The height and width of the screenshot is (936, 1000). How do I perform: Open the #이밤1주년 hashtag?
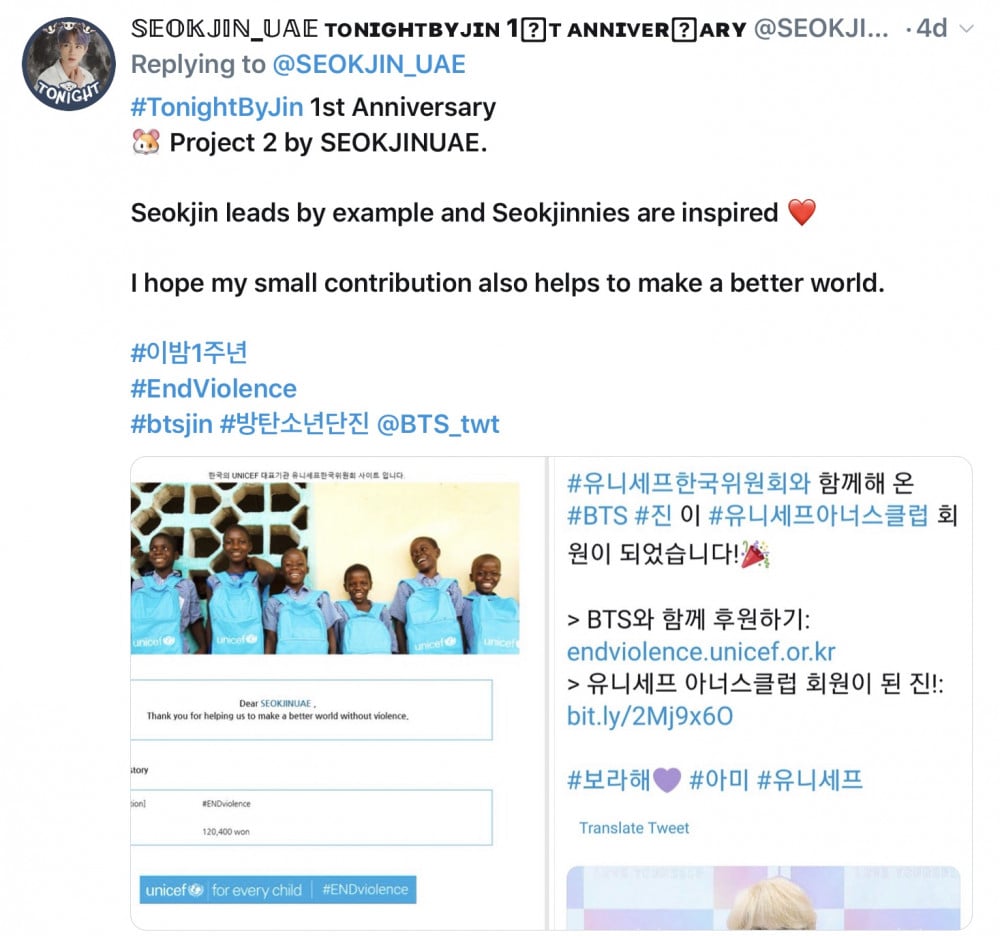tap(189, 353)
